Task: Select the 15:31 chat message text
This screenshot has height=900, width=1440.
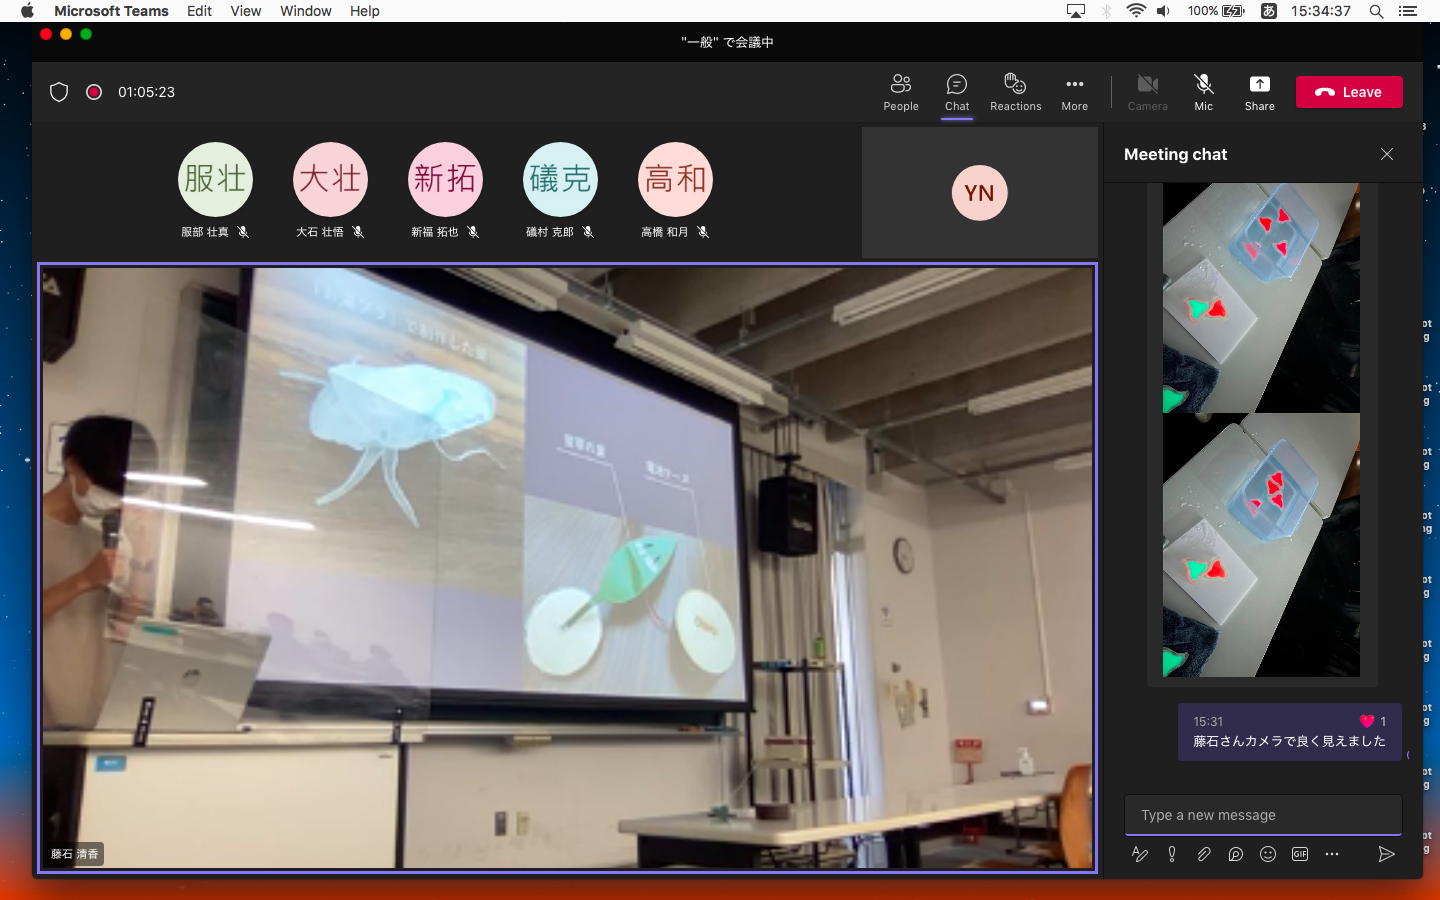Action: [1289, 741]
